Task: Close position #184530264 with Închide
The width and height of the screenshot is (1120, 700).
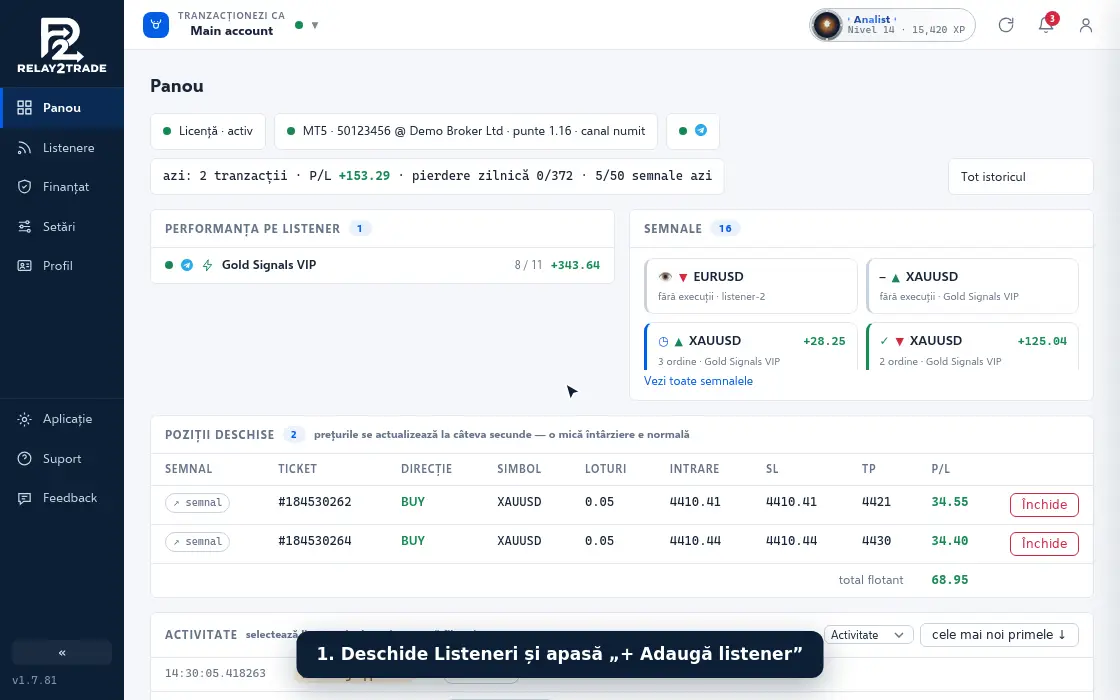Action: point(1044,544)
